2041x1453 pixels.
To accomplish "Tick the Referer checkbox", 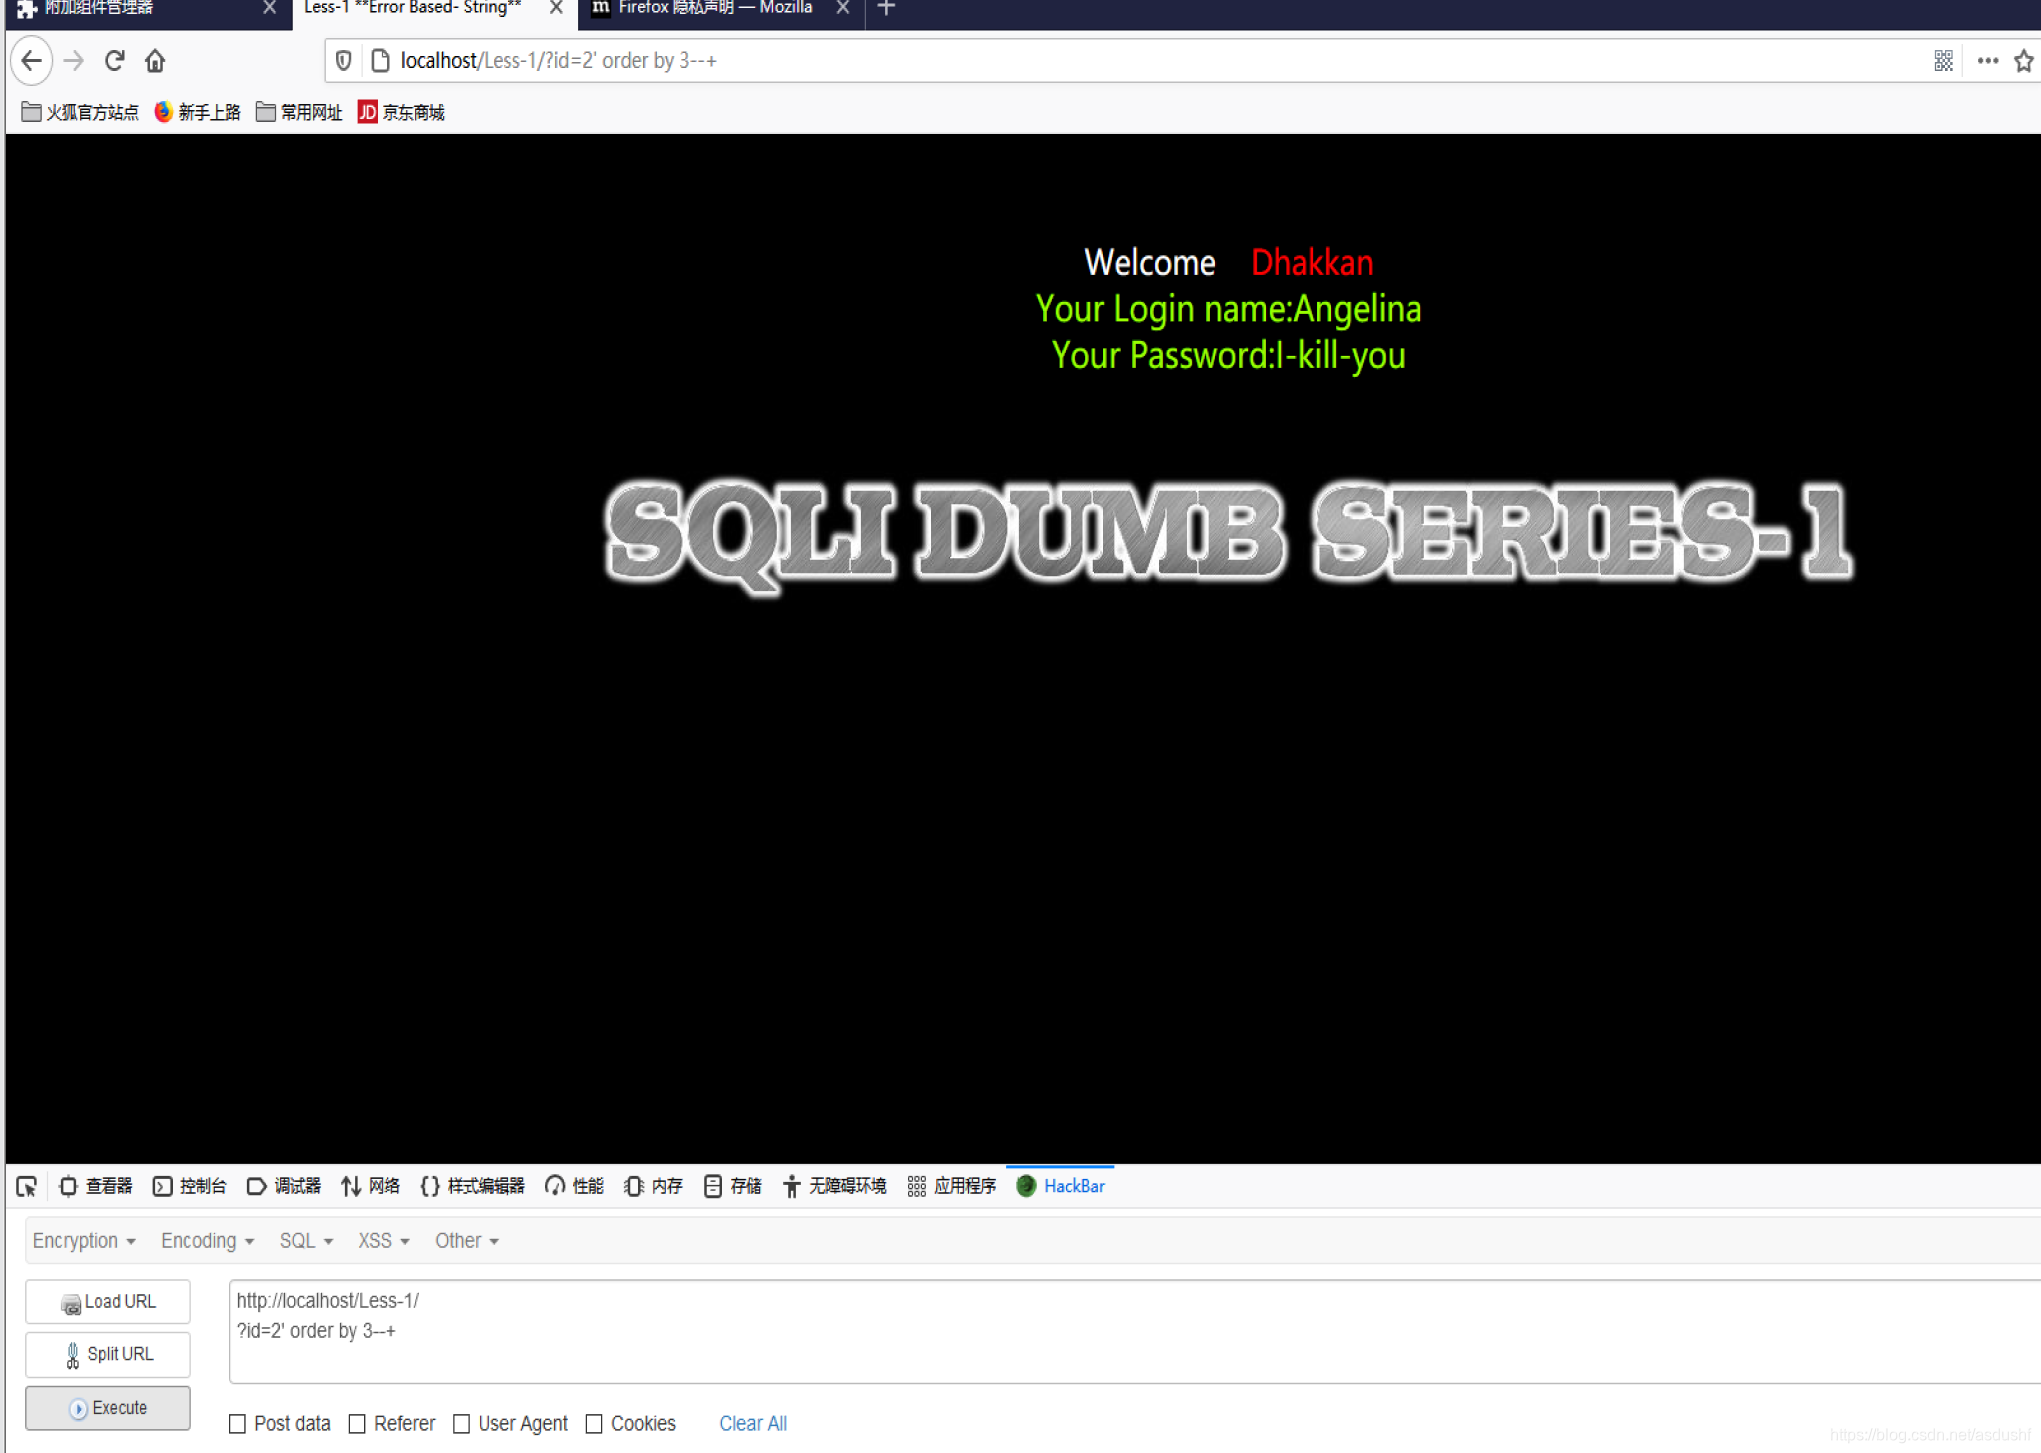I will [x=357, y=1423].
